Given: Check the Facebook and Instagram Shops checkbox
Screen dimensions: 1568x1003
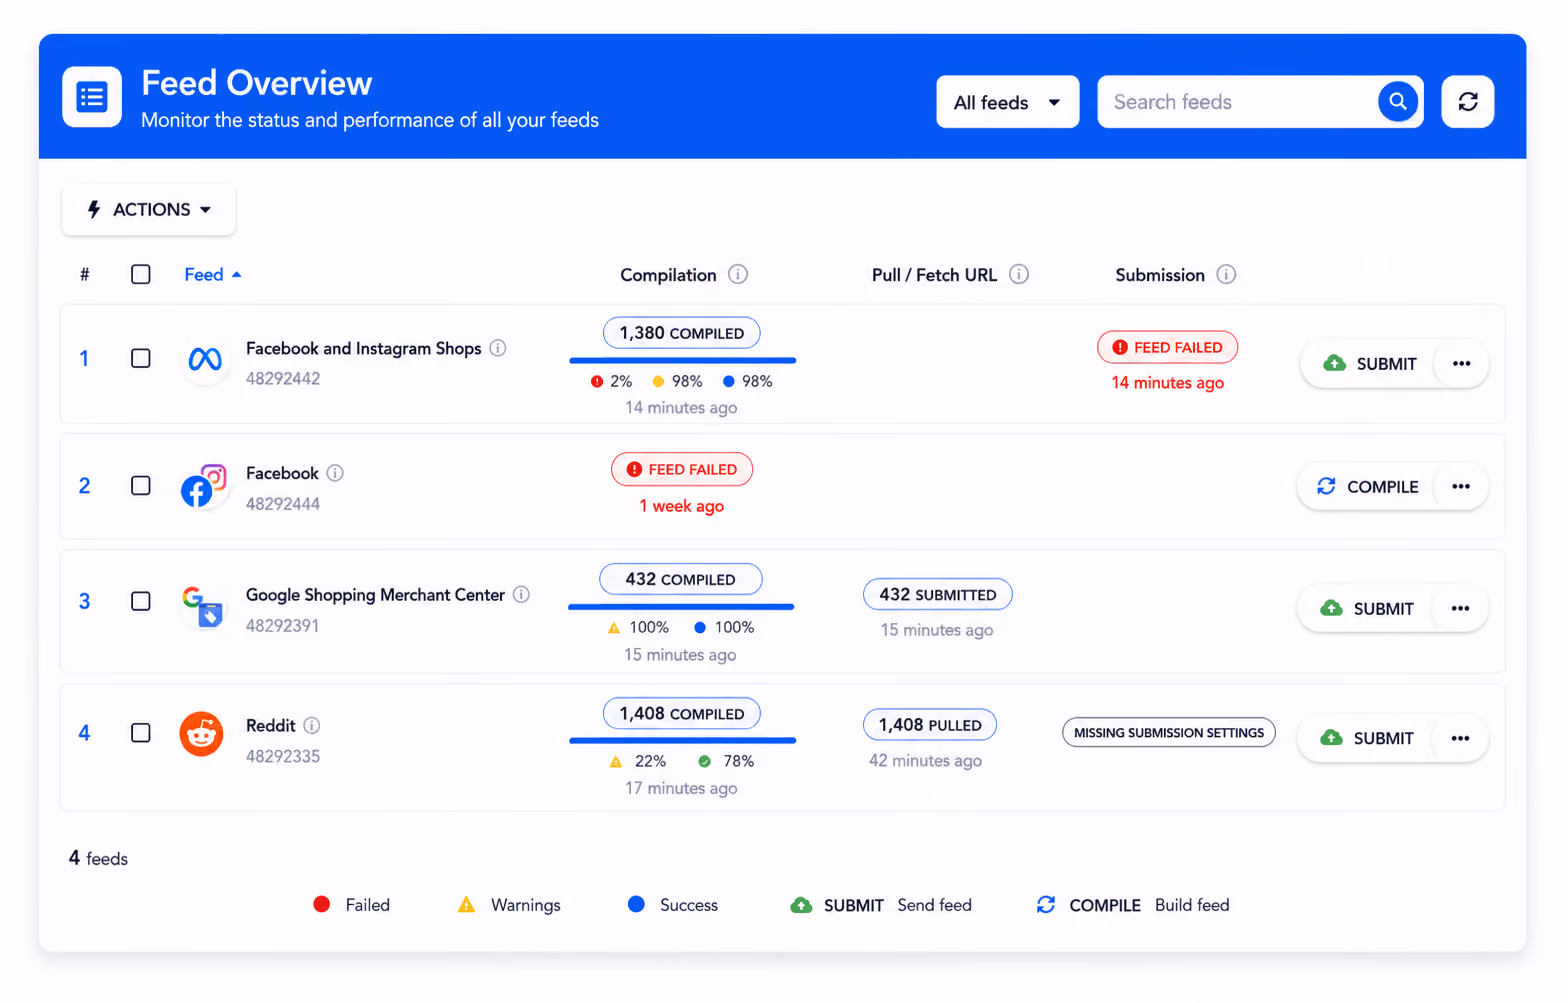Looking at the screenshot, I should pos(141,358).
